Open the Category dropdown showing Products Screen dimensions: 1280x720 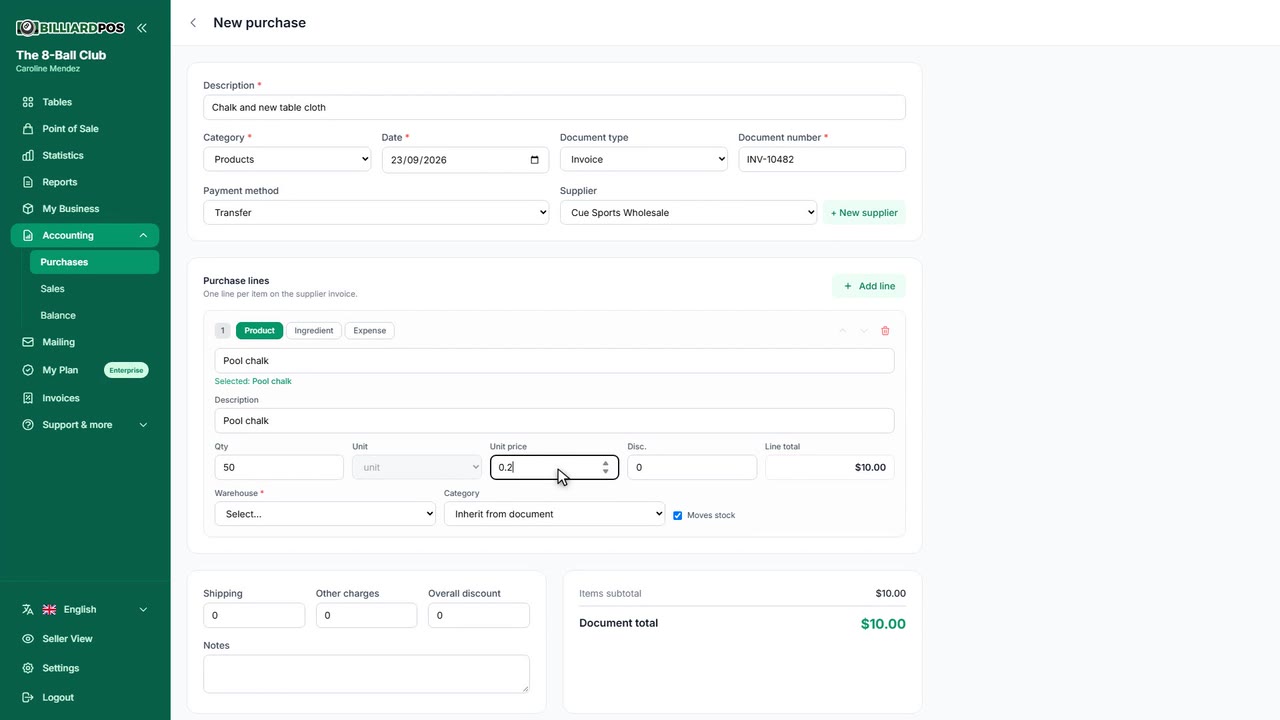pyautogui.click(x=287, y=160)
